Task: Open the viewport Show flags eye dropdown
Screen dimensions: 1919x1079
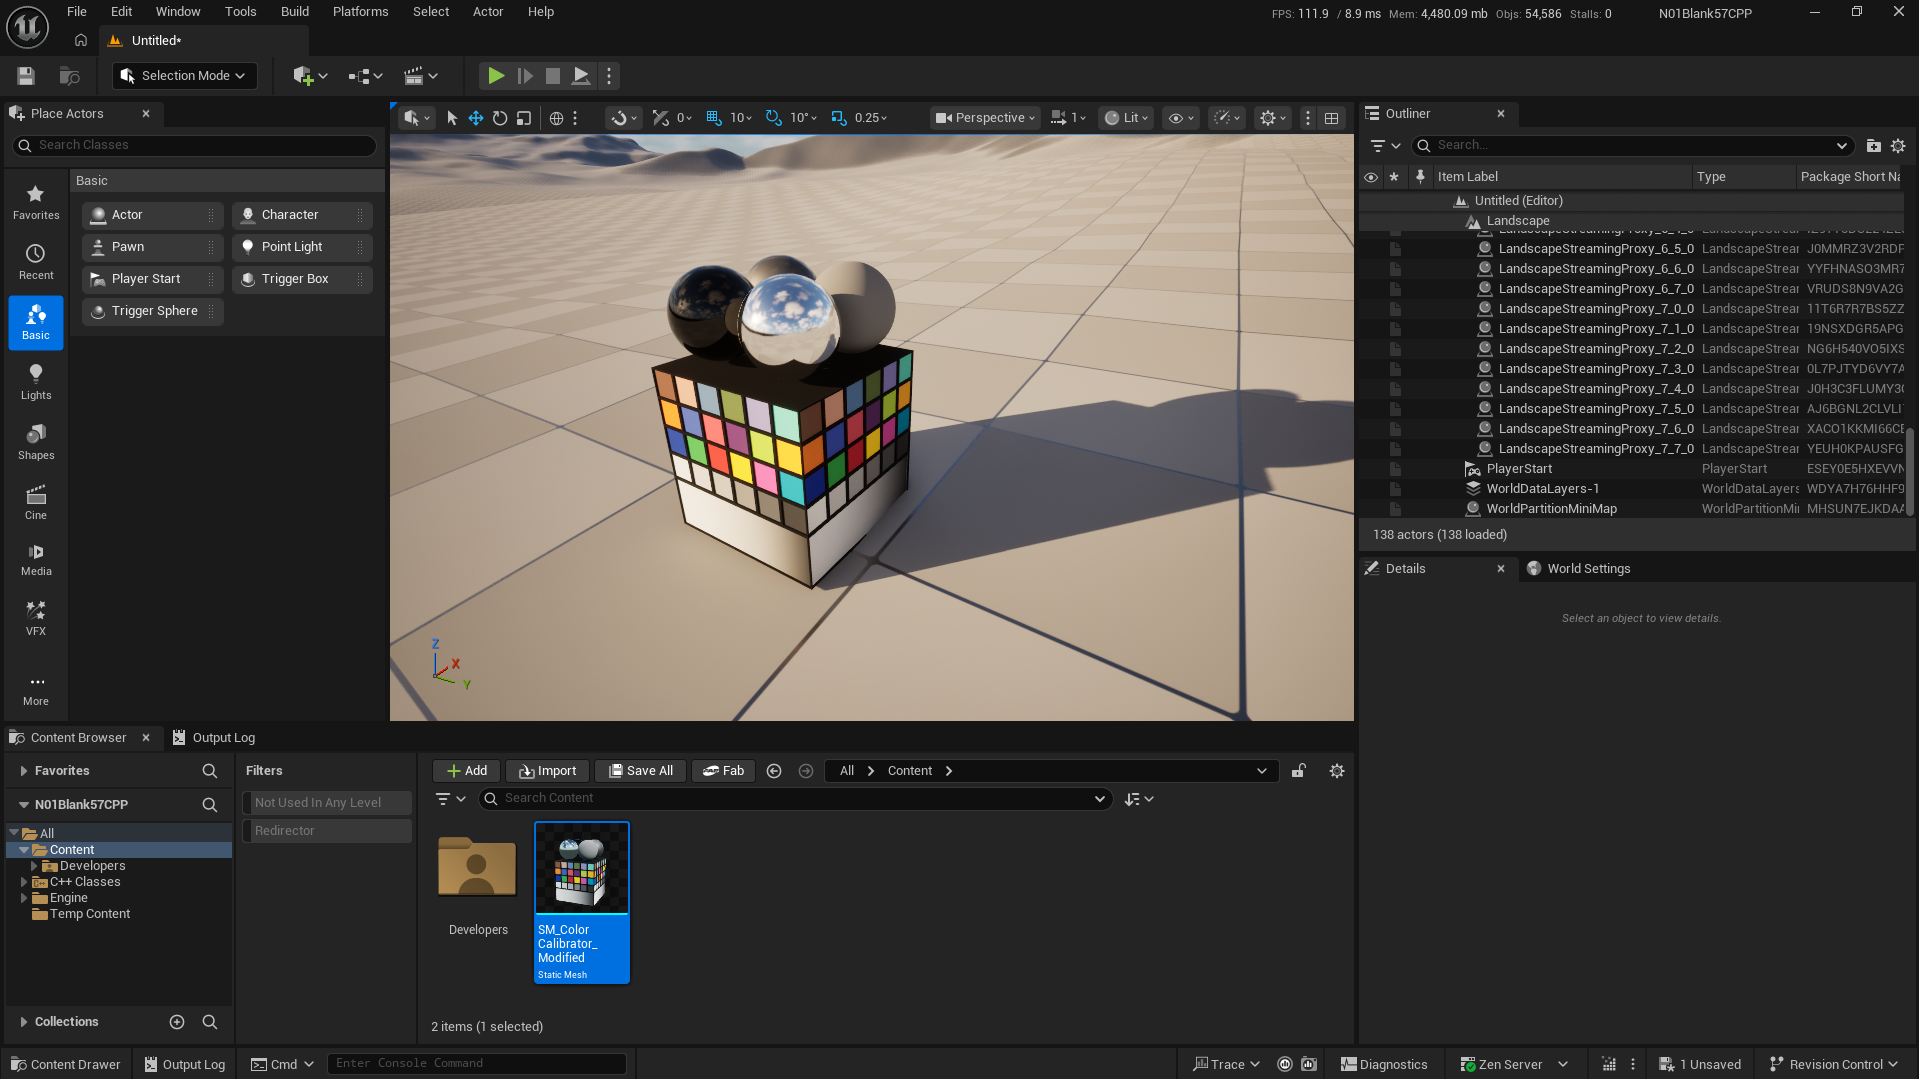Action: 1181,118
